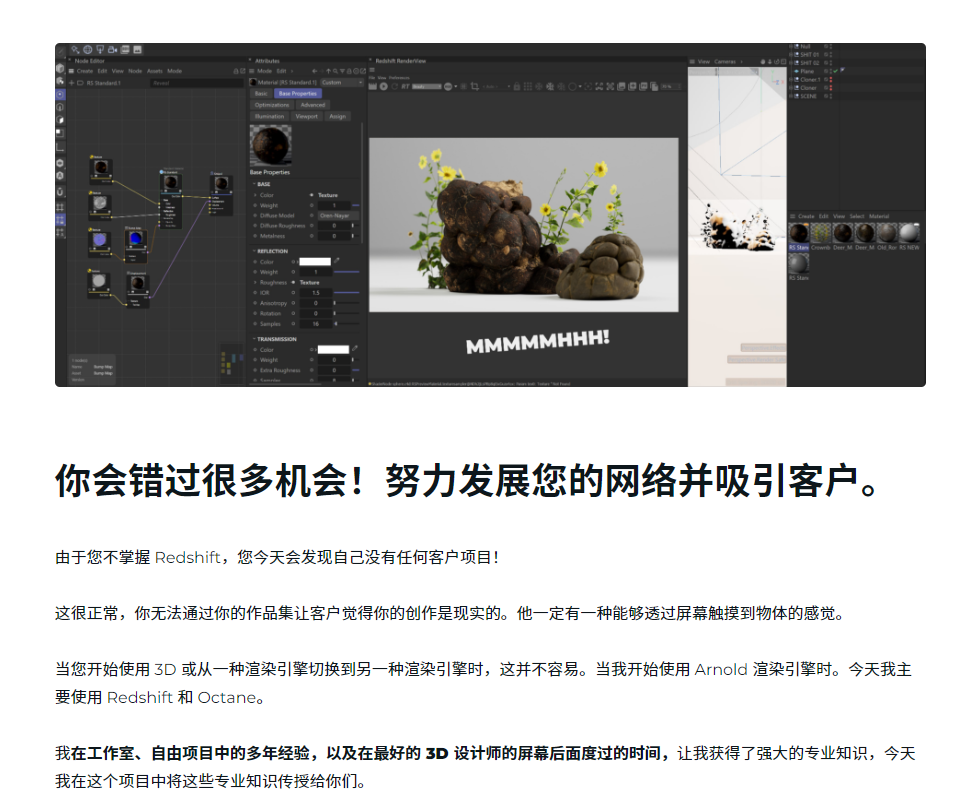Select the Plane object in object manager

807,71
